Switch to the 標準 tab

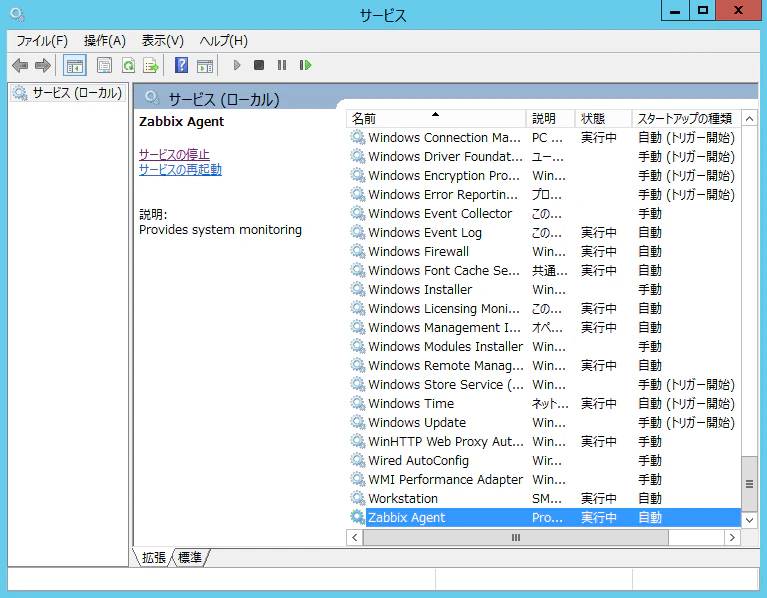point(190,557)
